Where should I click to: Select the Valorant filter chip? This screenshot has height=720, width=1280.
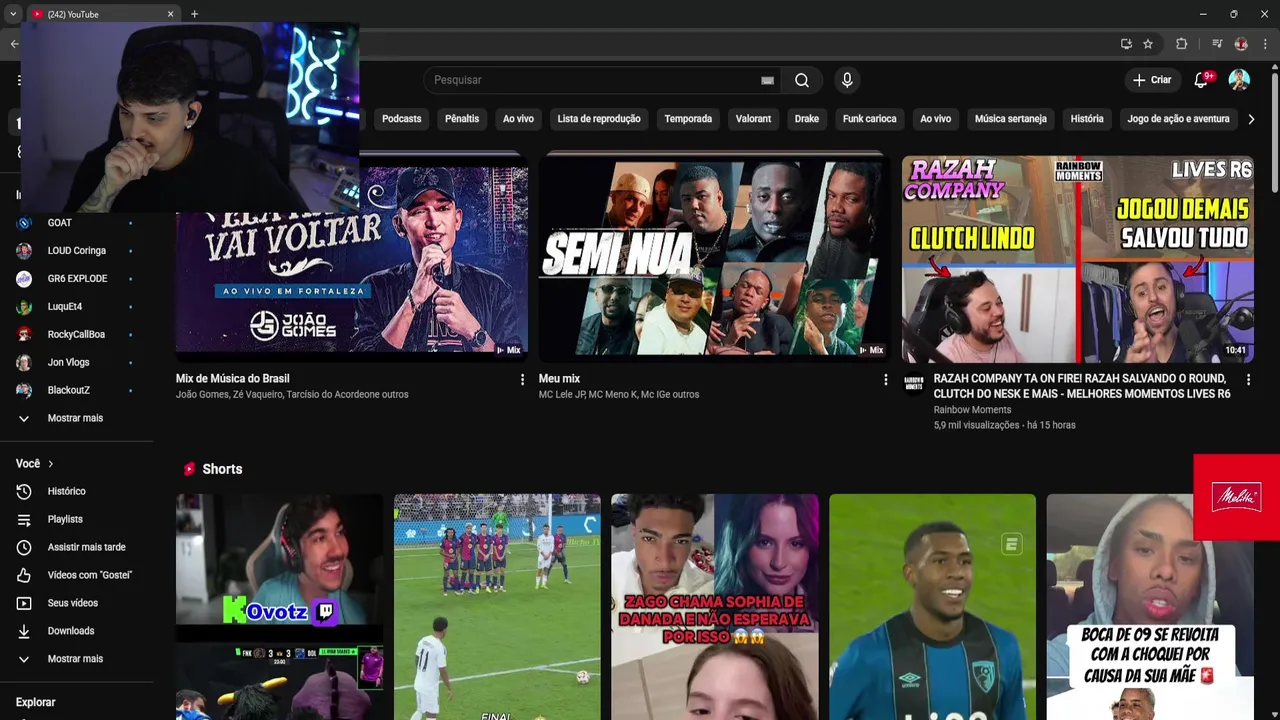click(x=753, y=119)
